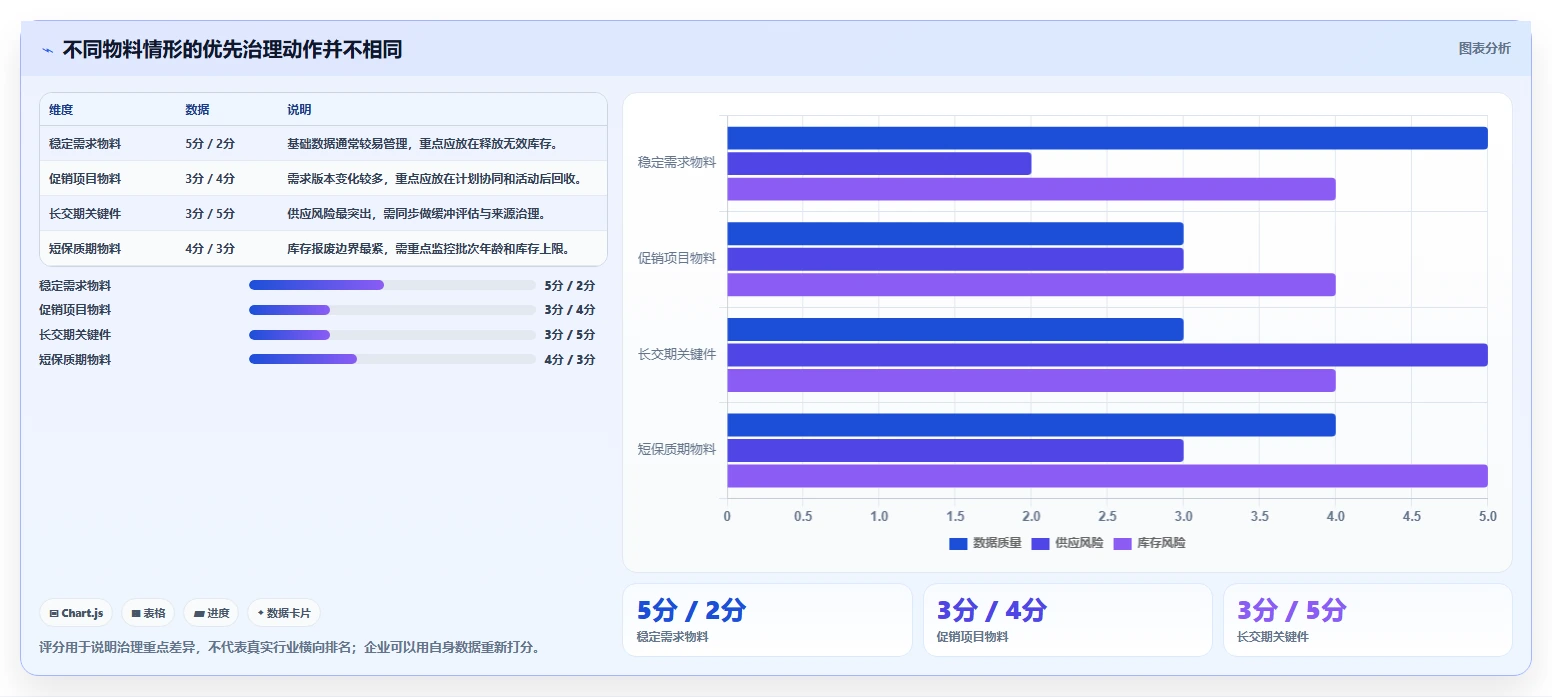Select the 进度 tag chip
The image size is (1552, 697).
(x=211, y=613)
